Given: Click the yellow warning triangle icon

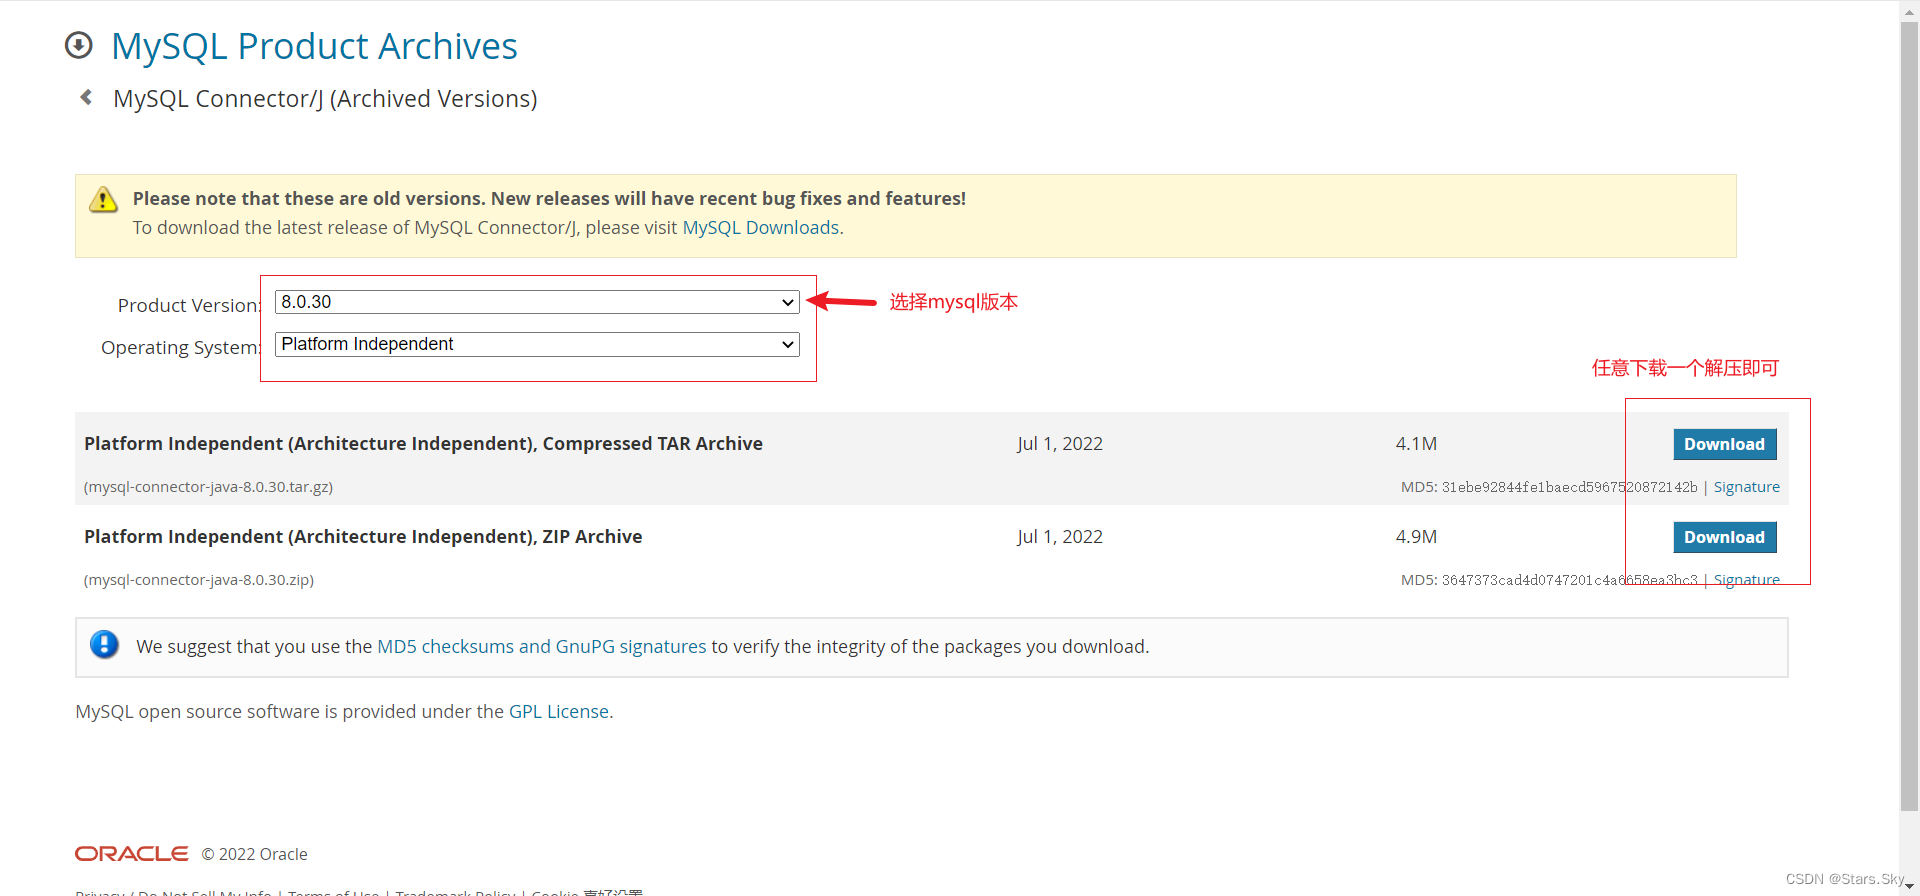Looking at the screenshot, I should [x=103, y=200].
